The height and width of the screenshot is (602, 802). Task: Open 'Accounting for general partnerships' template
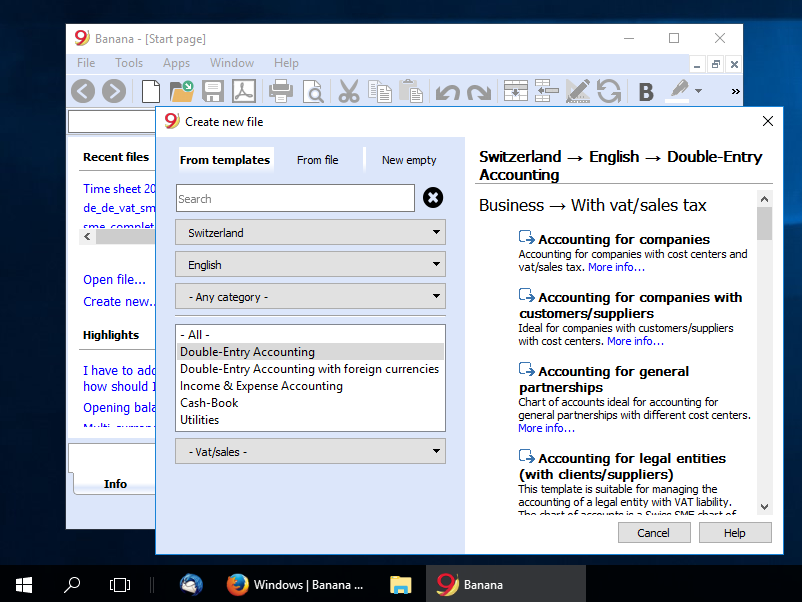604,379
